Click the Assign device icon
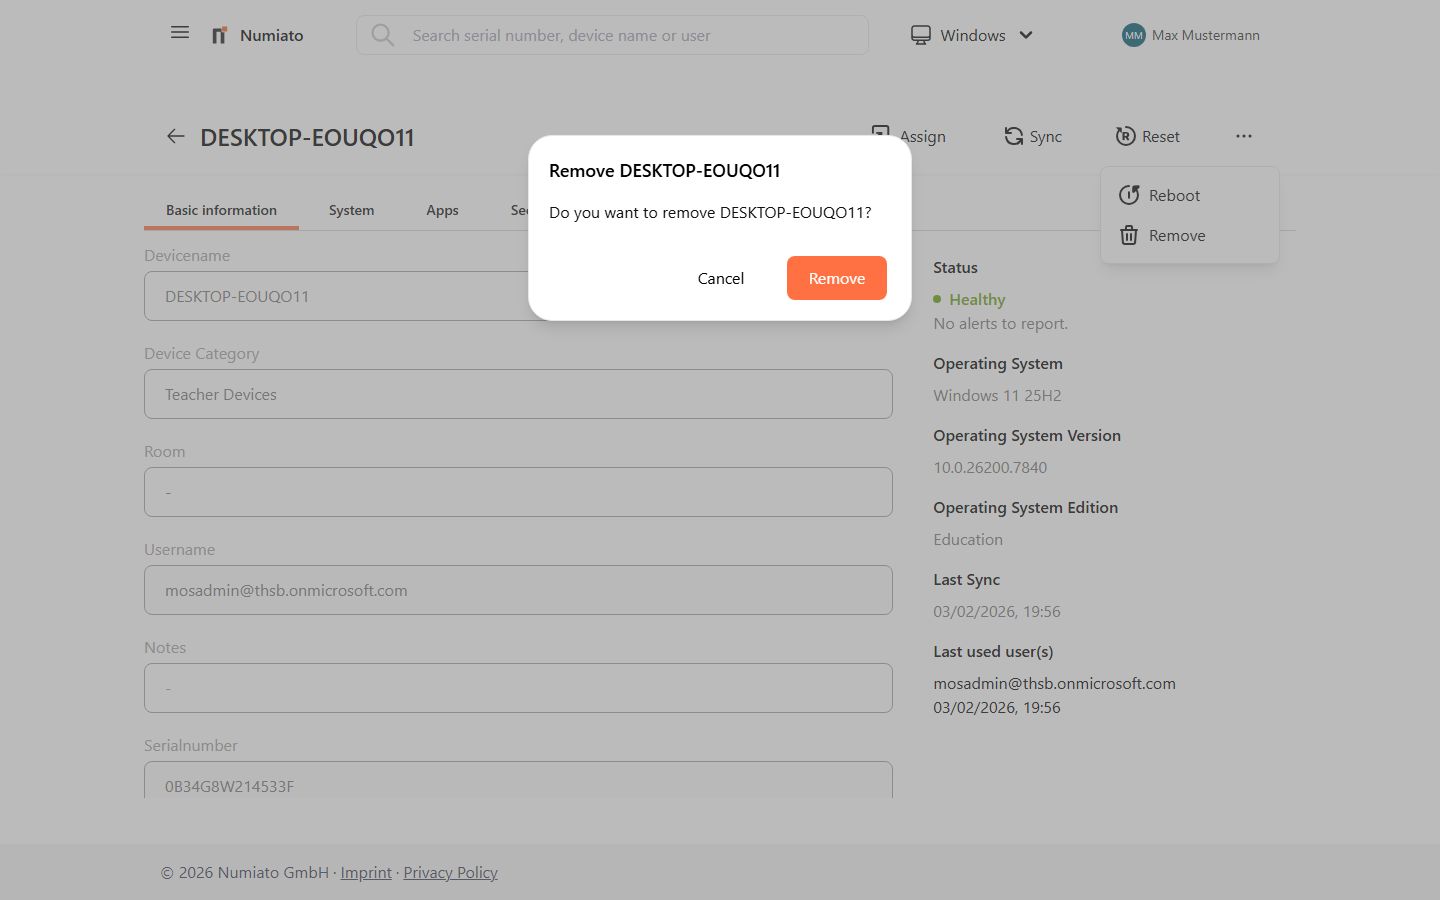Screen dimensions: 1440x900 tap(880, 133)
